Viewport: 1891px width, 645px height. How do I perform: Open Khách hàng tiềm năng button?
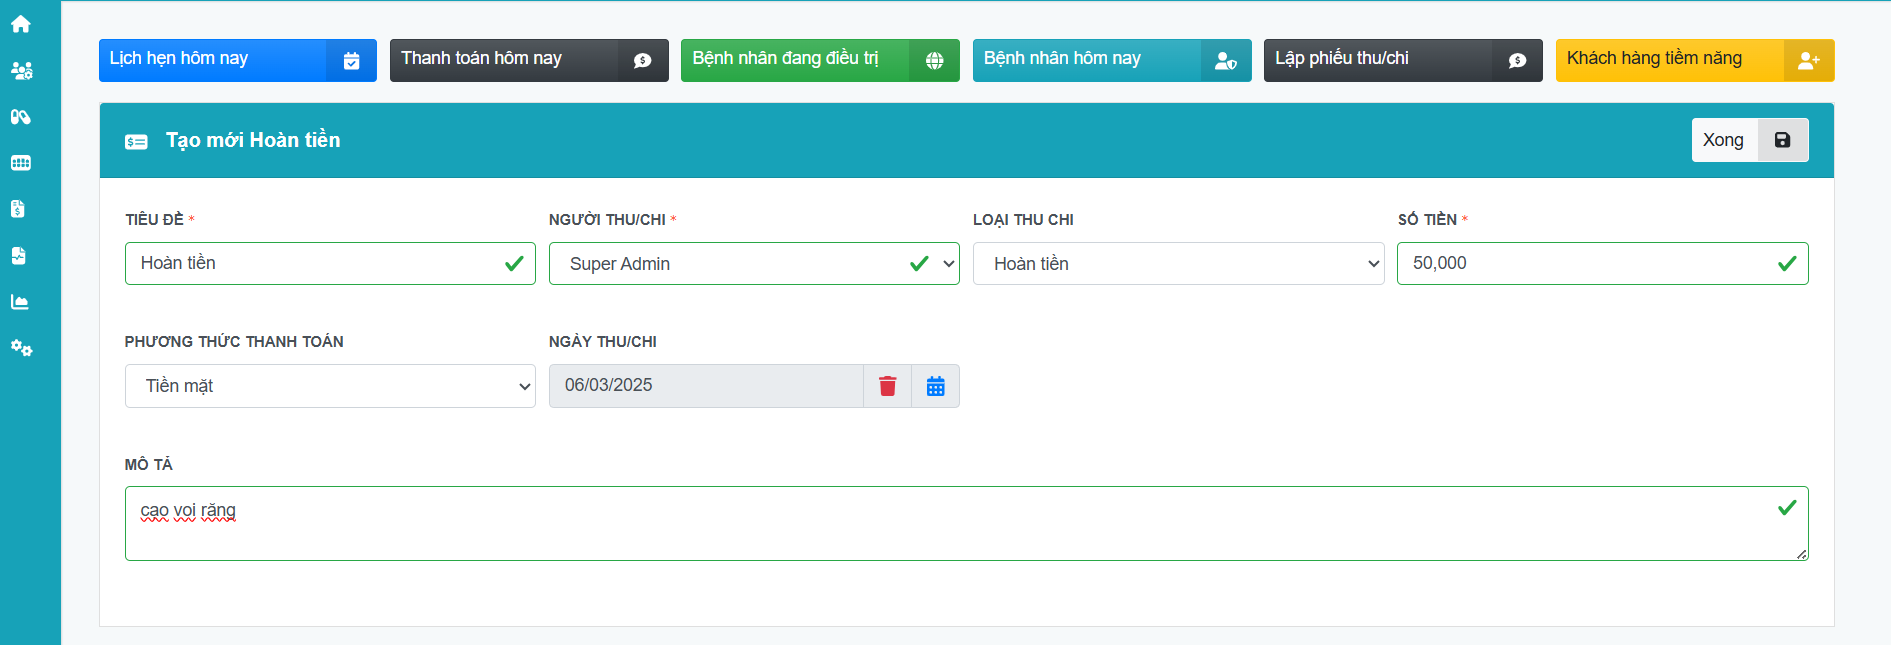point(1694,60)
